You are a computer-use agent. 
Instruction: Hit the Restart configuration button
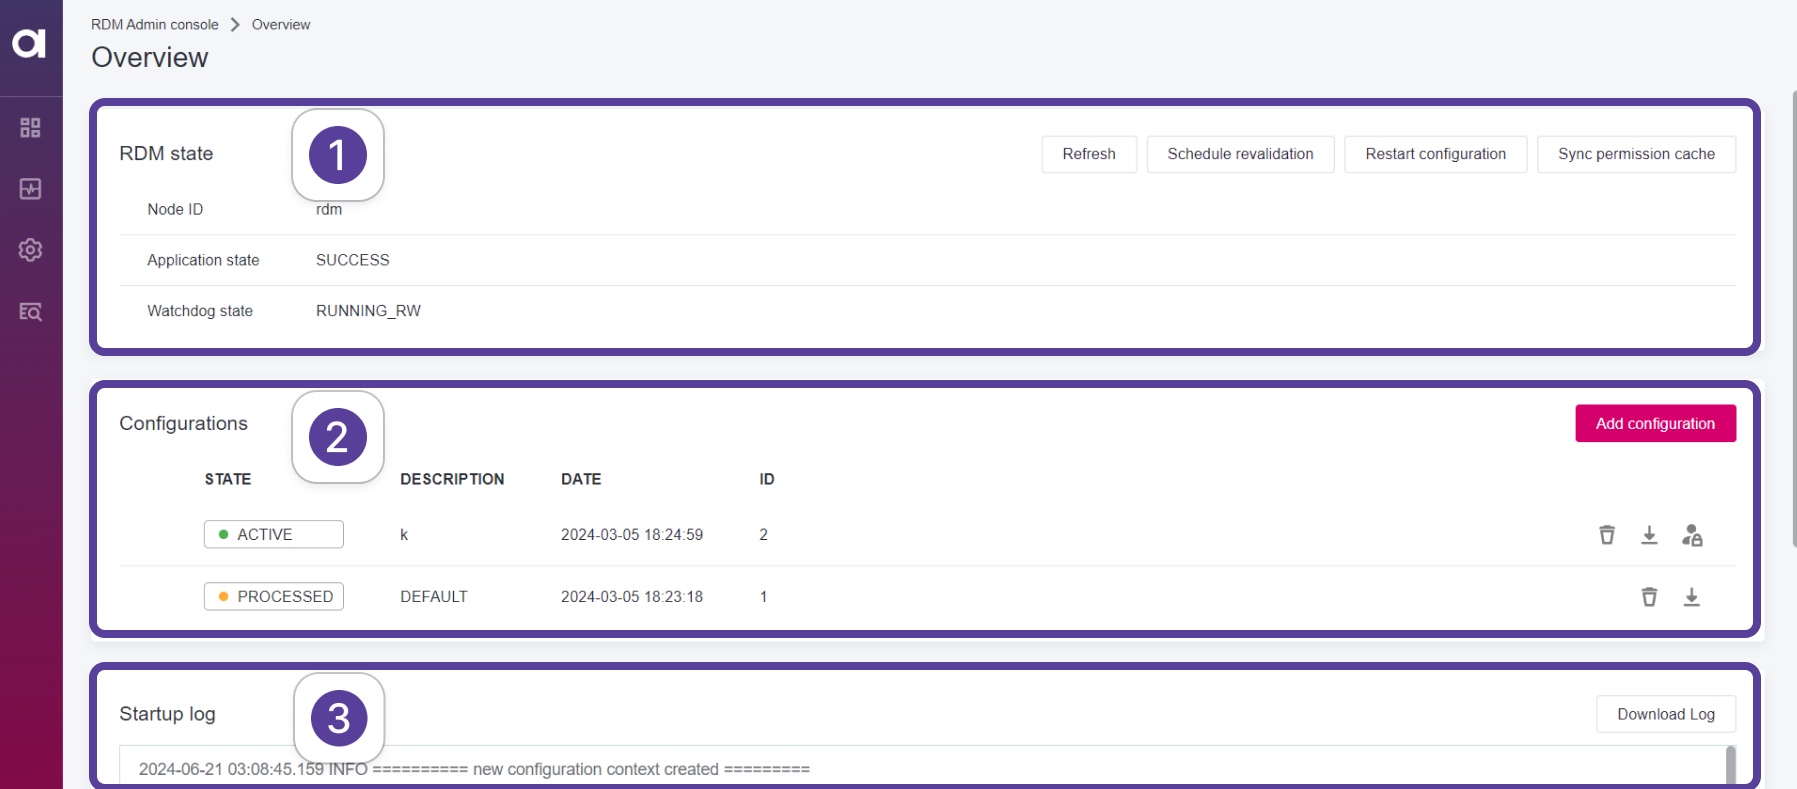(1435, 154)
